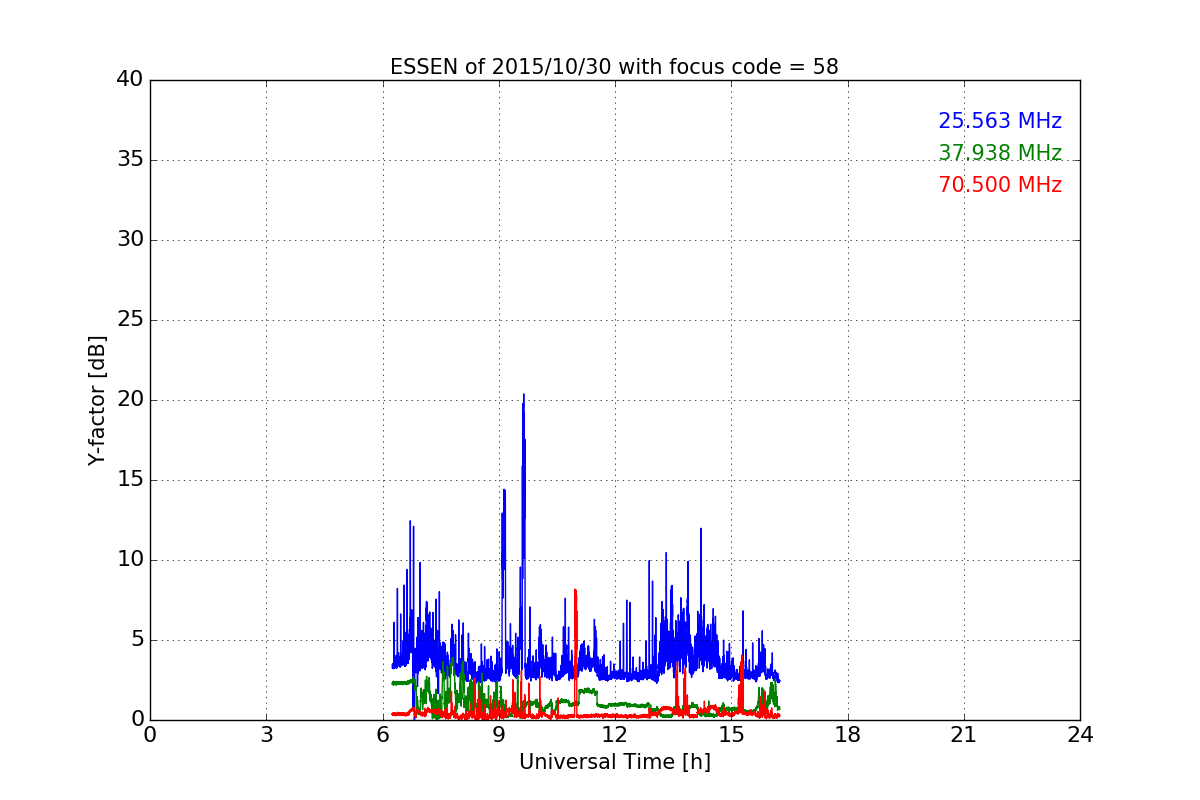Image resolution: width=1200 pixels, height=800 pixels.
Task: Click the y-axis tick label 35
Action: [130, 160]
